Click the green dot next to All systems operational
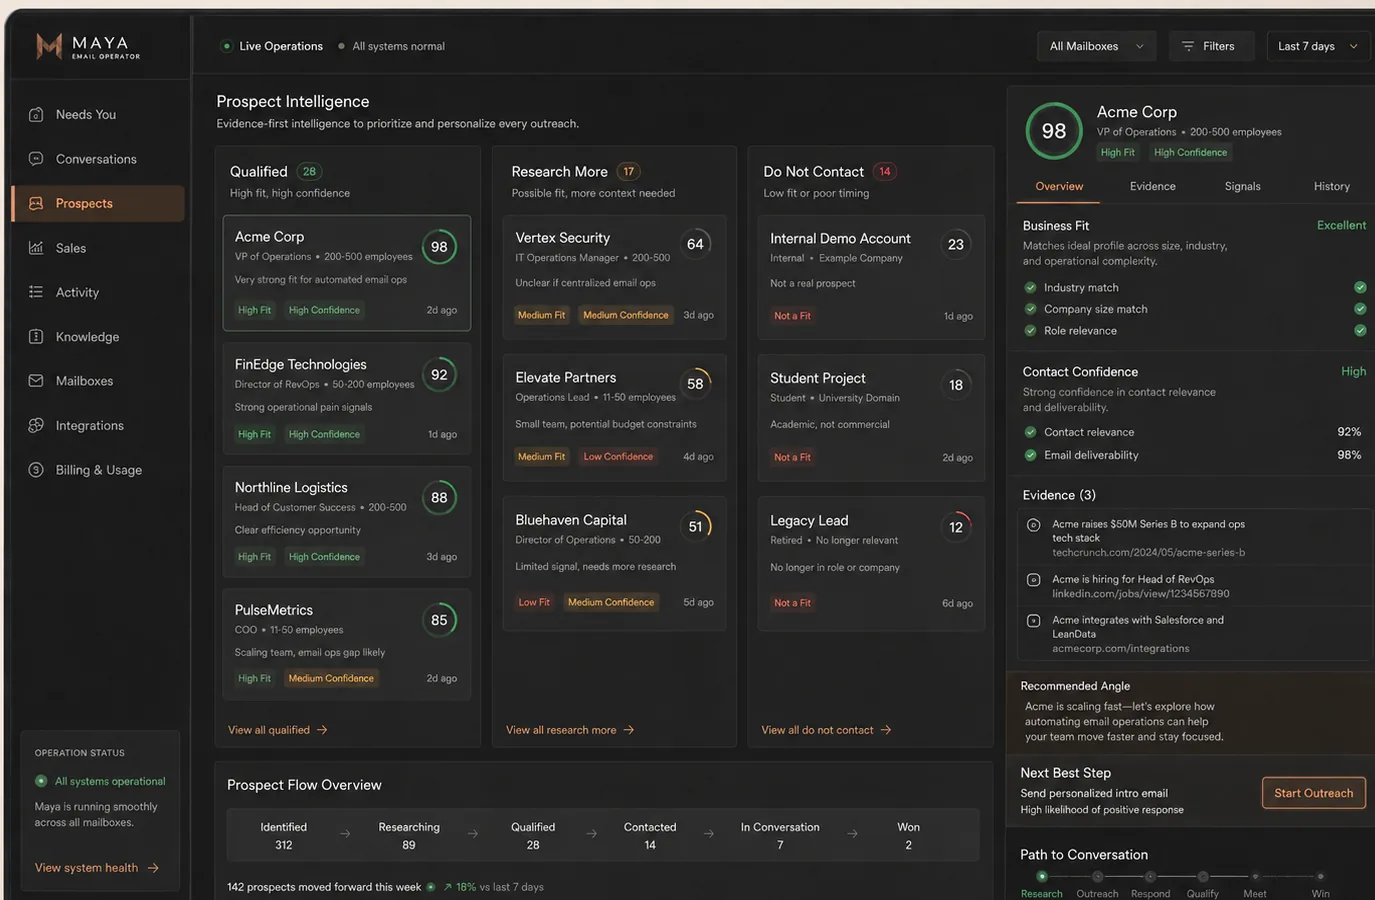Screen dimensions: 1375x900 pos(41,781)
